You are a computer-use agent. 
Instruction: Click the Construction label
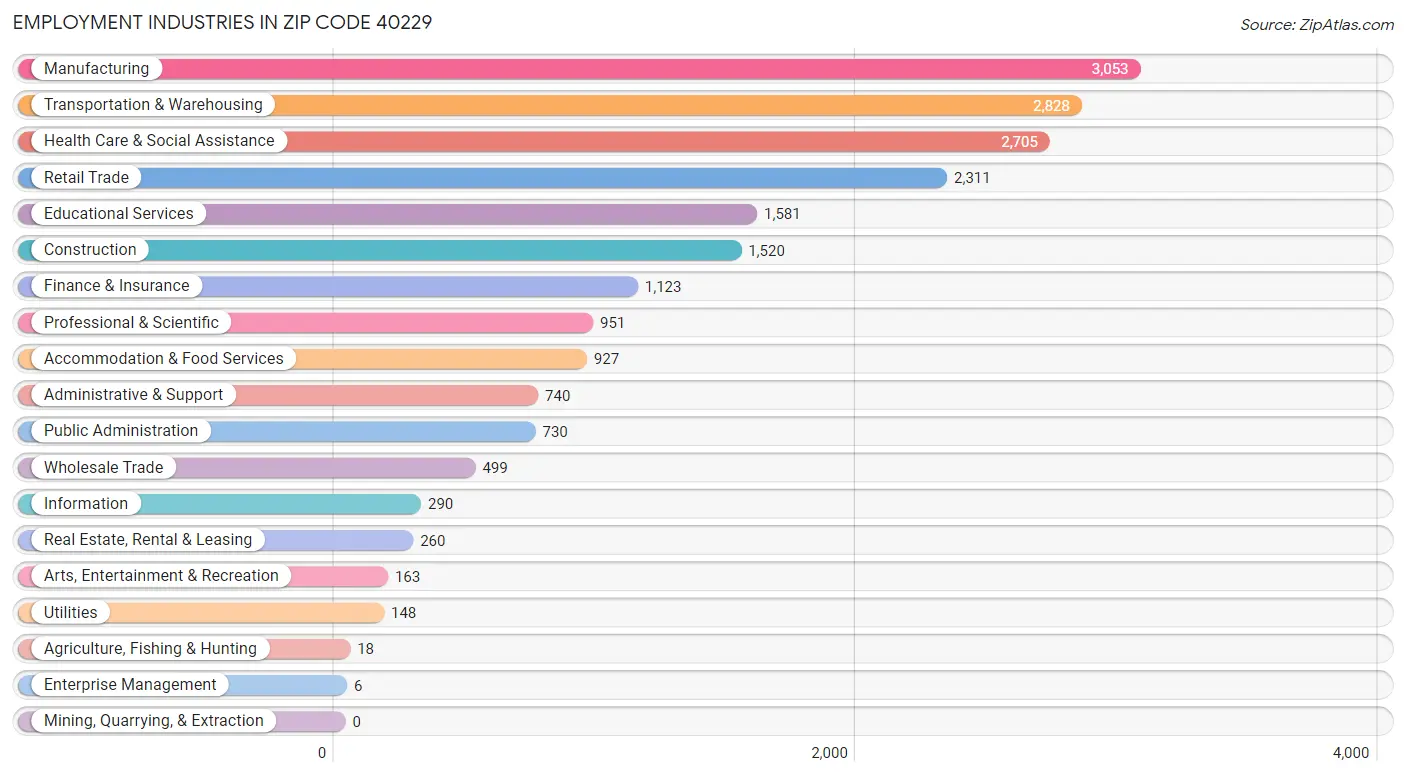(x=90, y=250)
